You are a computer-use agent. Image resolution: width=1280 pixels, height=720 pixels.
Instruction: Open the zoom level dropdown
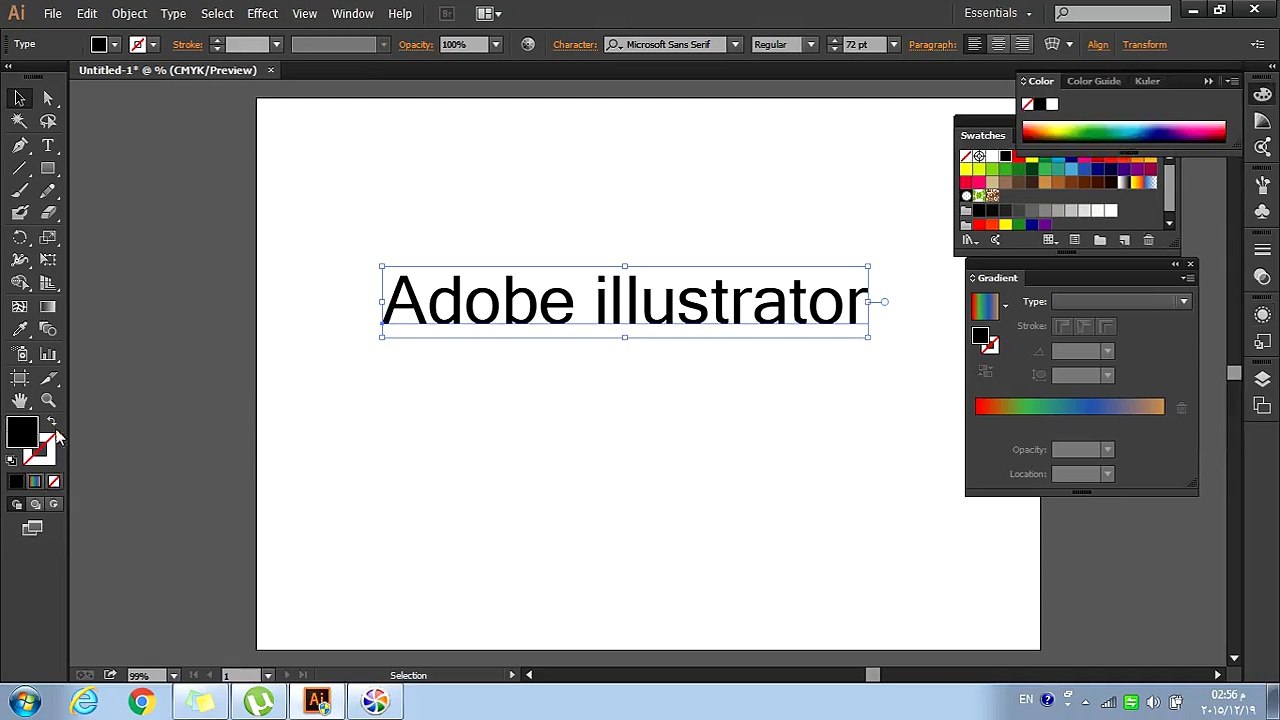(x=174, y=676)
